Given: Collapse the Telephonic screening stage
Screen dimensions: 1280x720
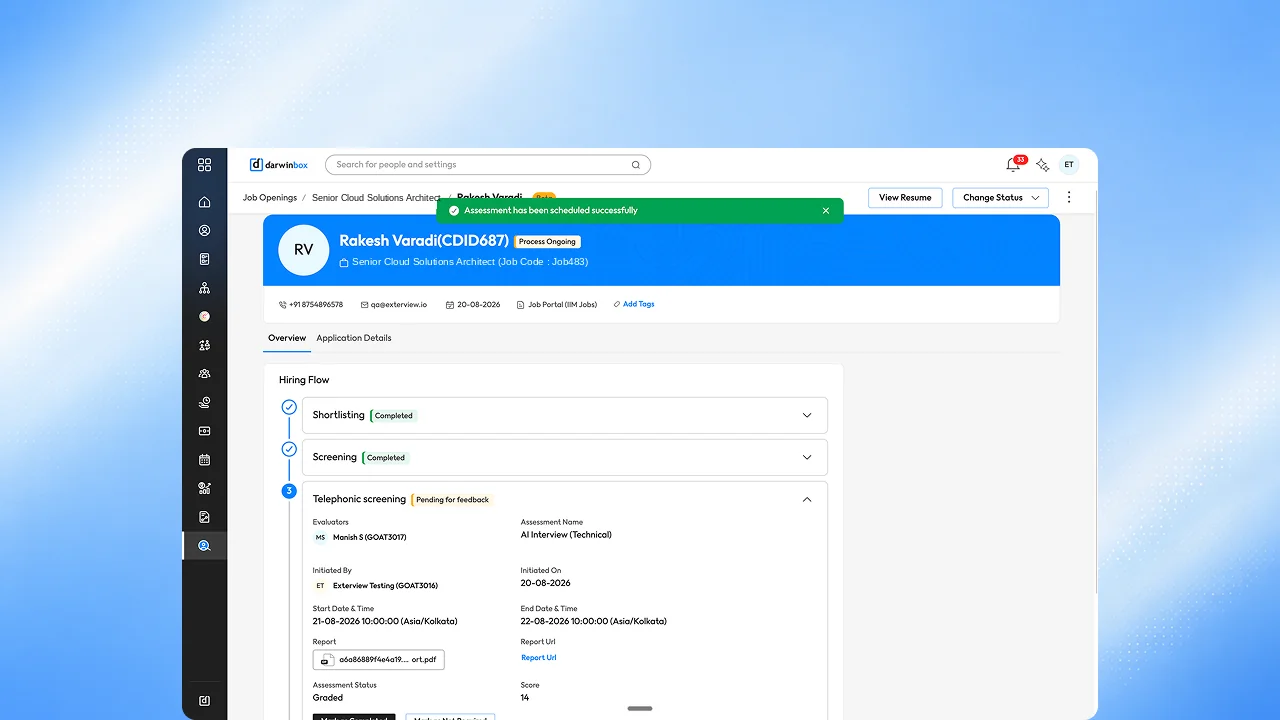Looking at the screenshot, I should [x=807, y=499].
